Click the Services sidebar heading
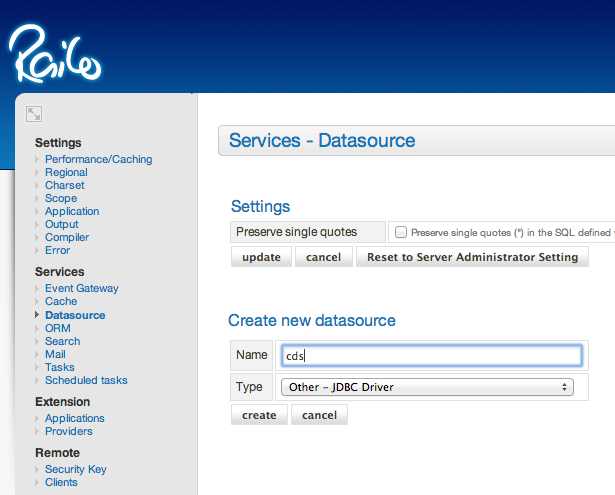Viewport: 615px width, 495px height. pos(60,272)
